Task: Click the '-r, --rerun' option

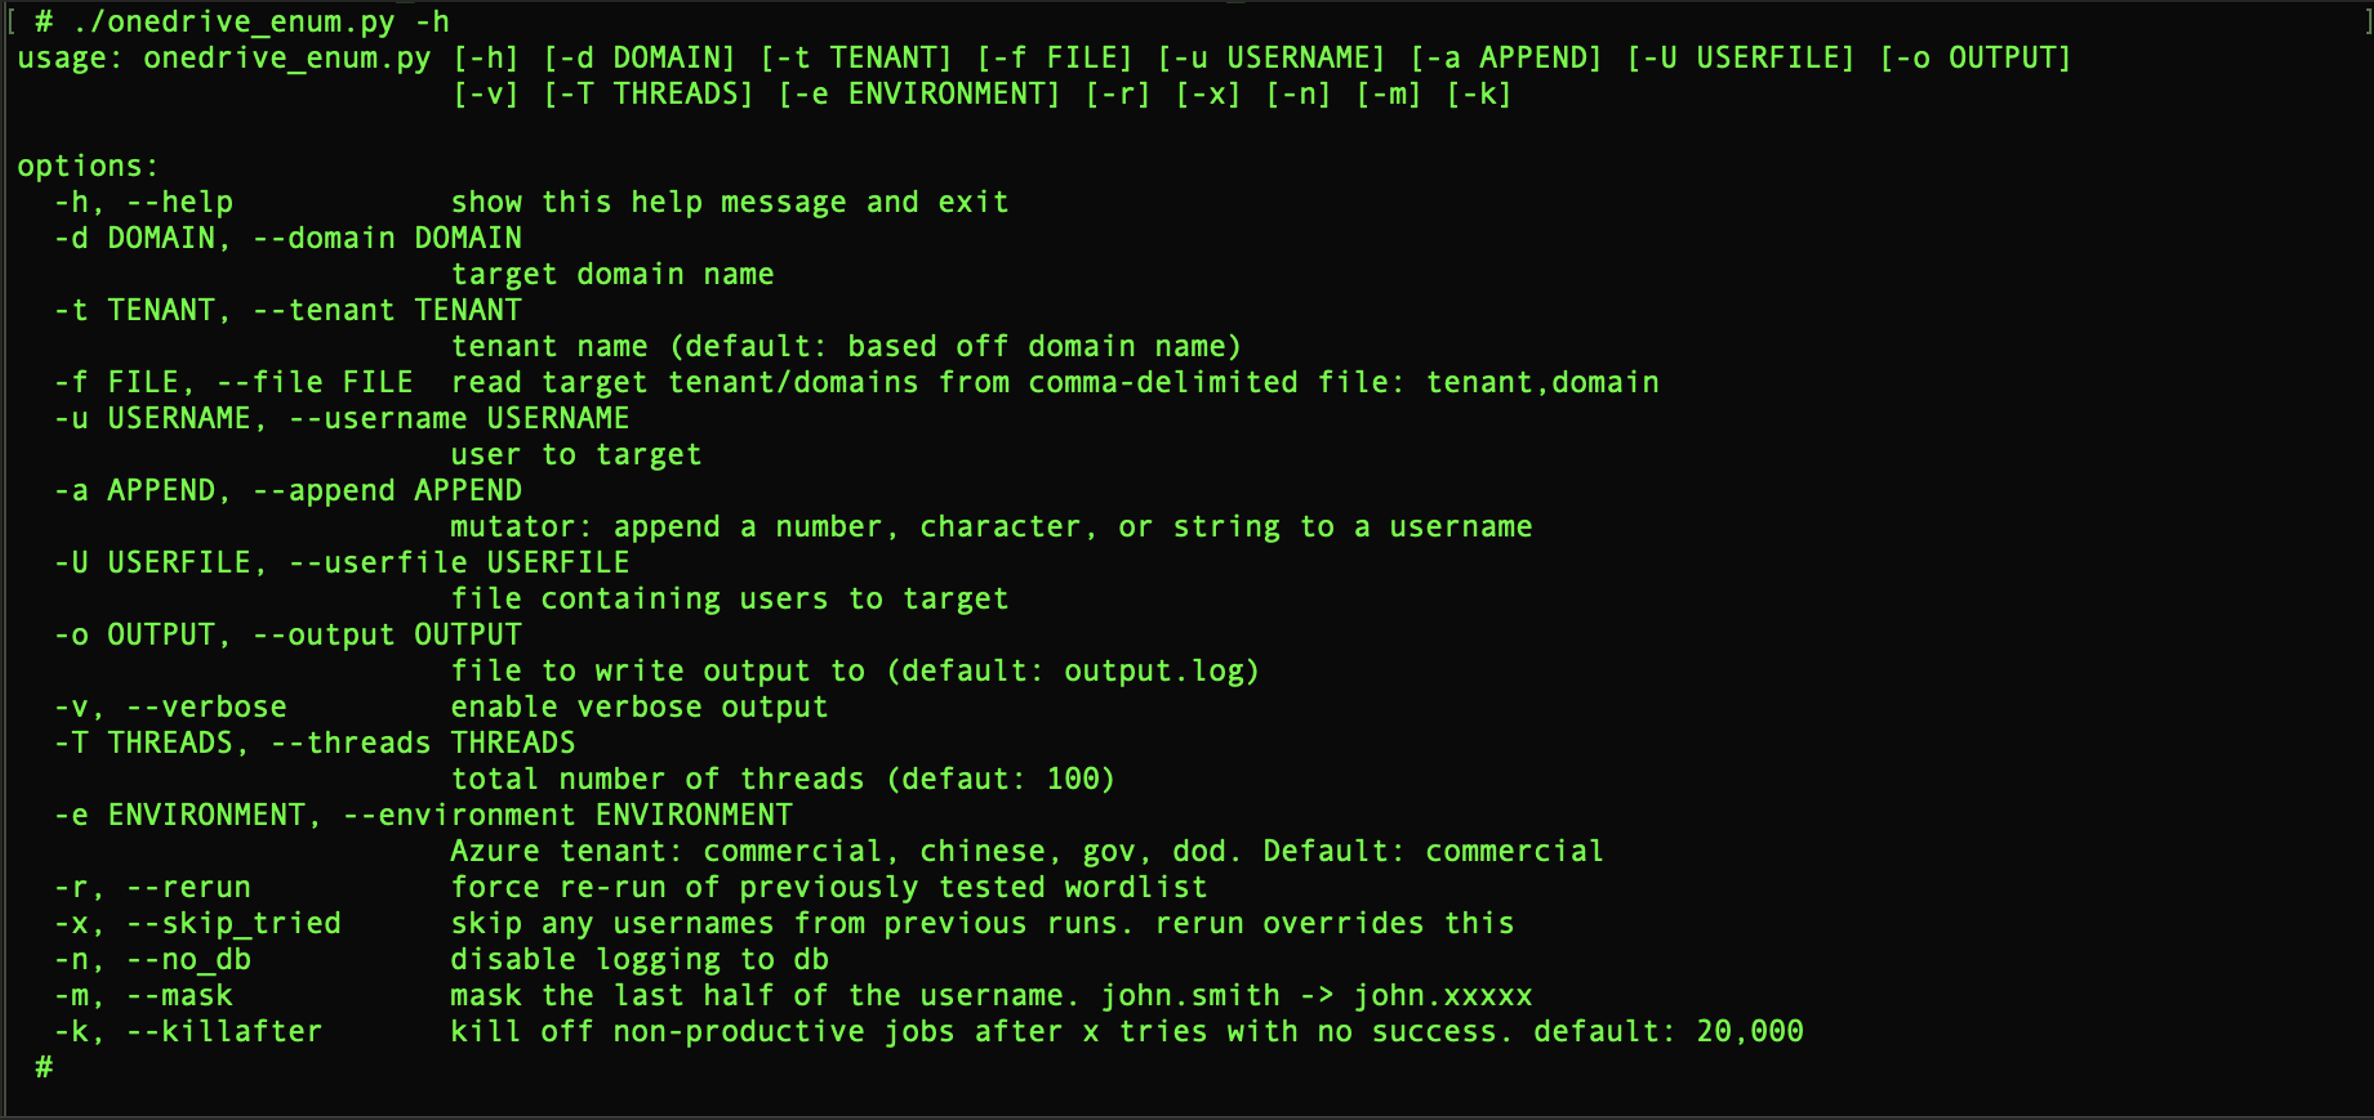Action: (152, 887)
